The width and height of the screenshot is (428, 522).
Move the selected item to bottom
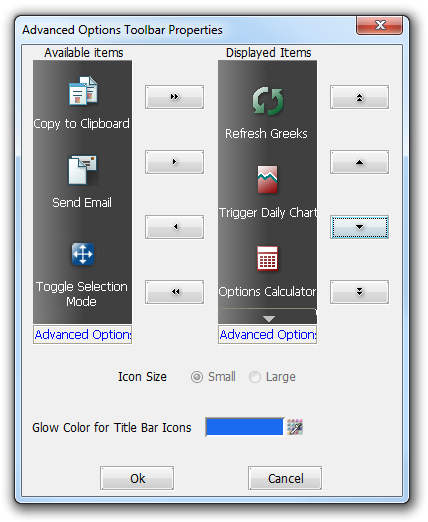(359, 292)
